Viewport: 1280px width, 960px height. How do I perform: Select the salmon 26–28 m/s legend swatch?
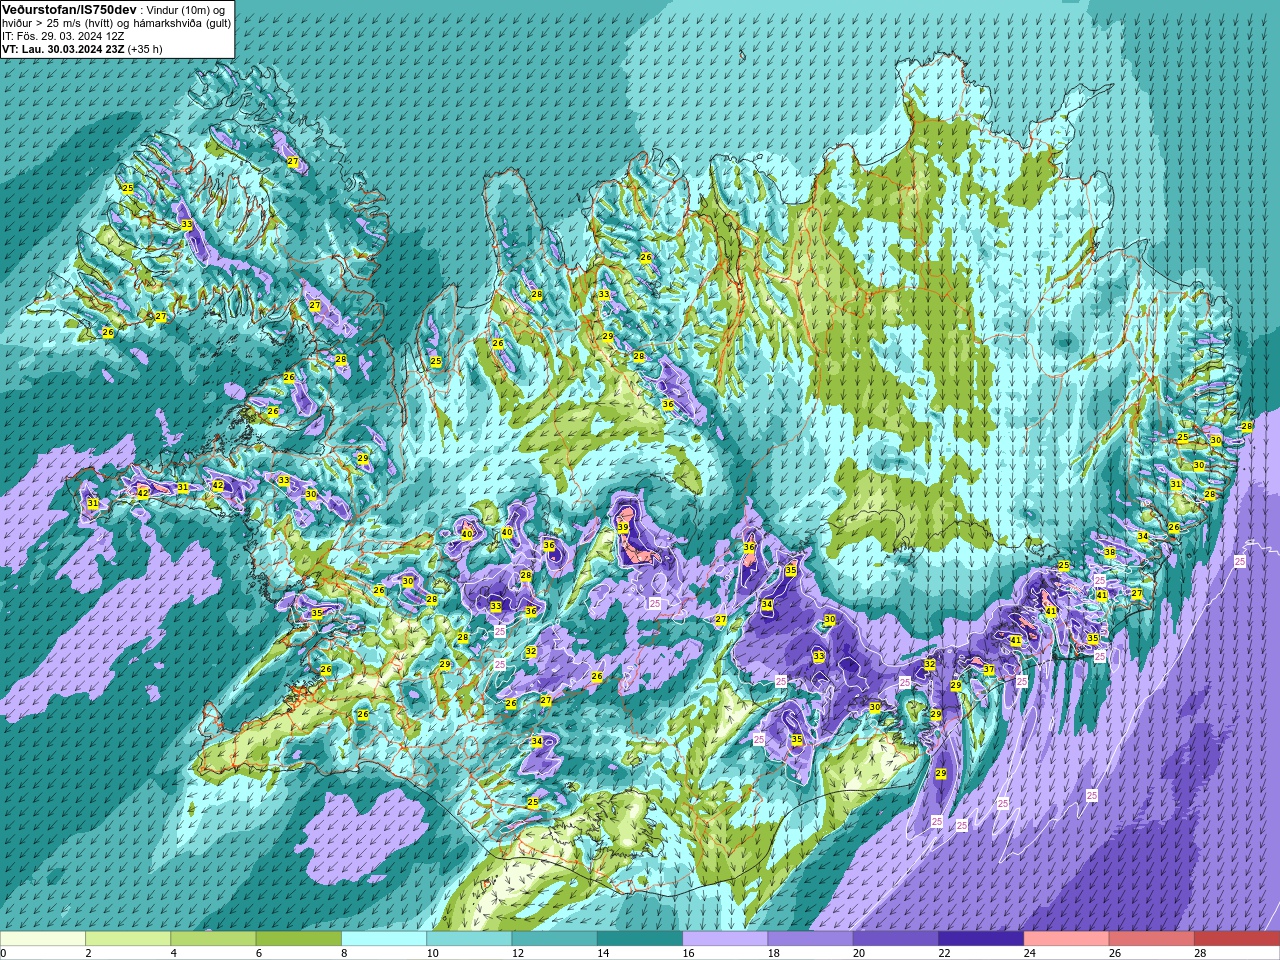[x=1152, y=939]
